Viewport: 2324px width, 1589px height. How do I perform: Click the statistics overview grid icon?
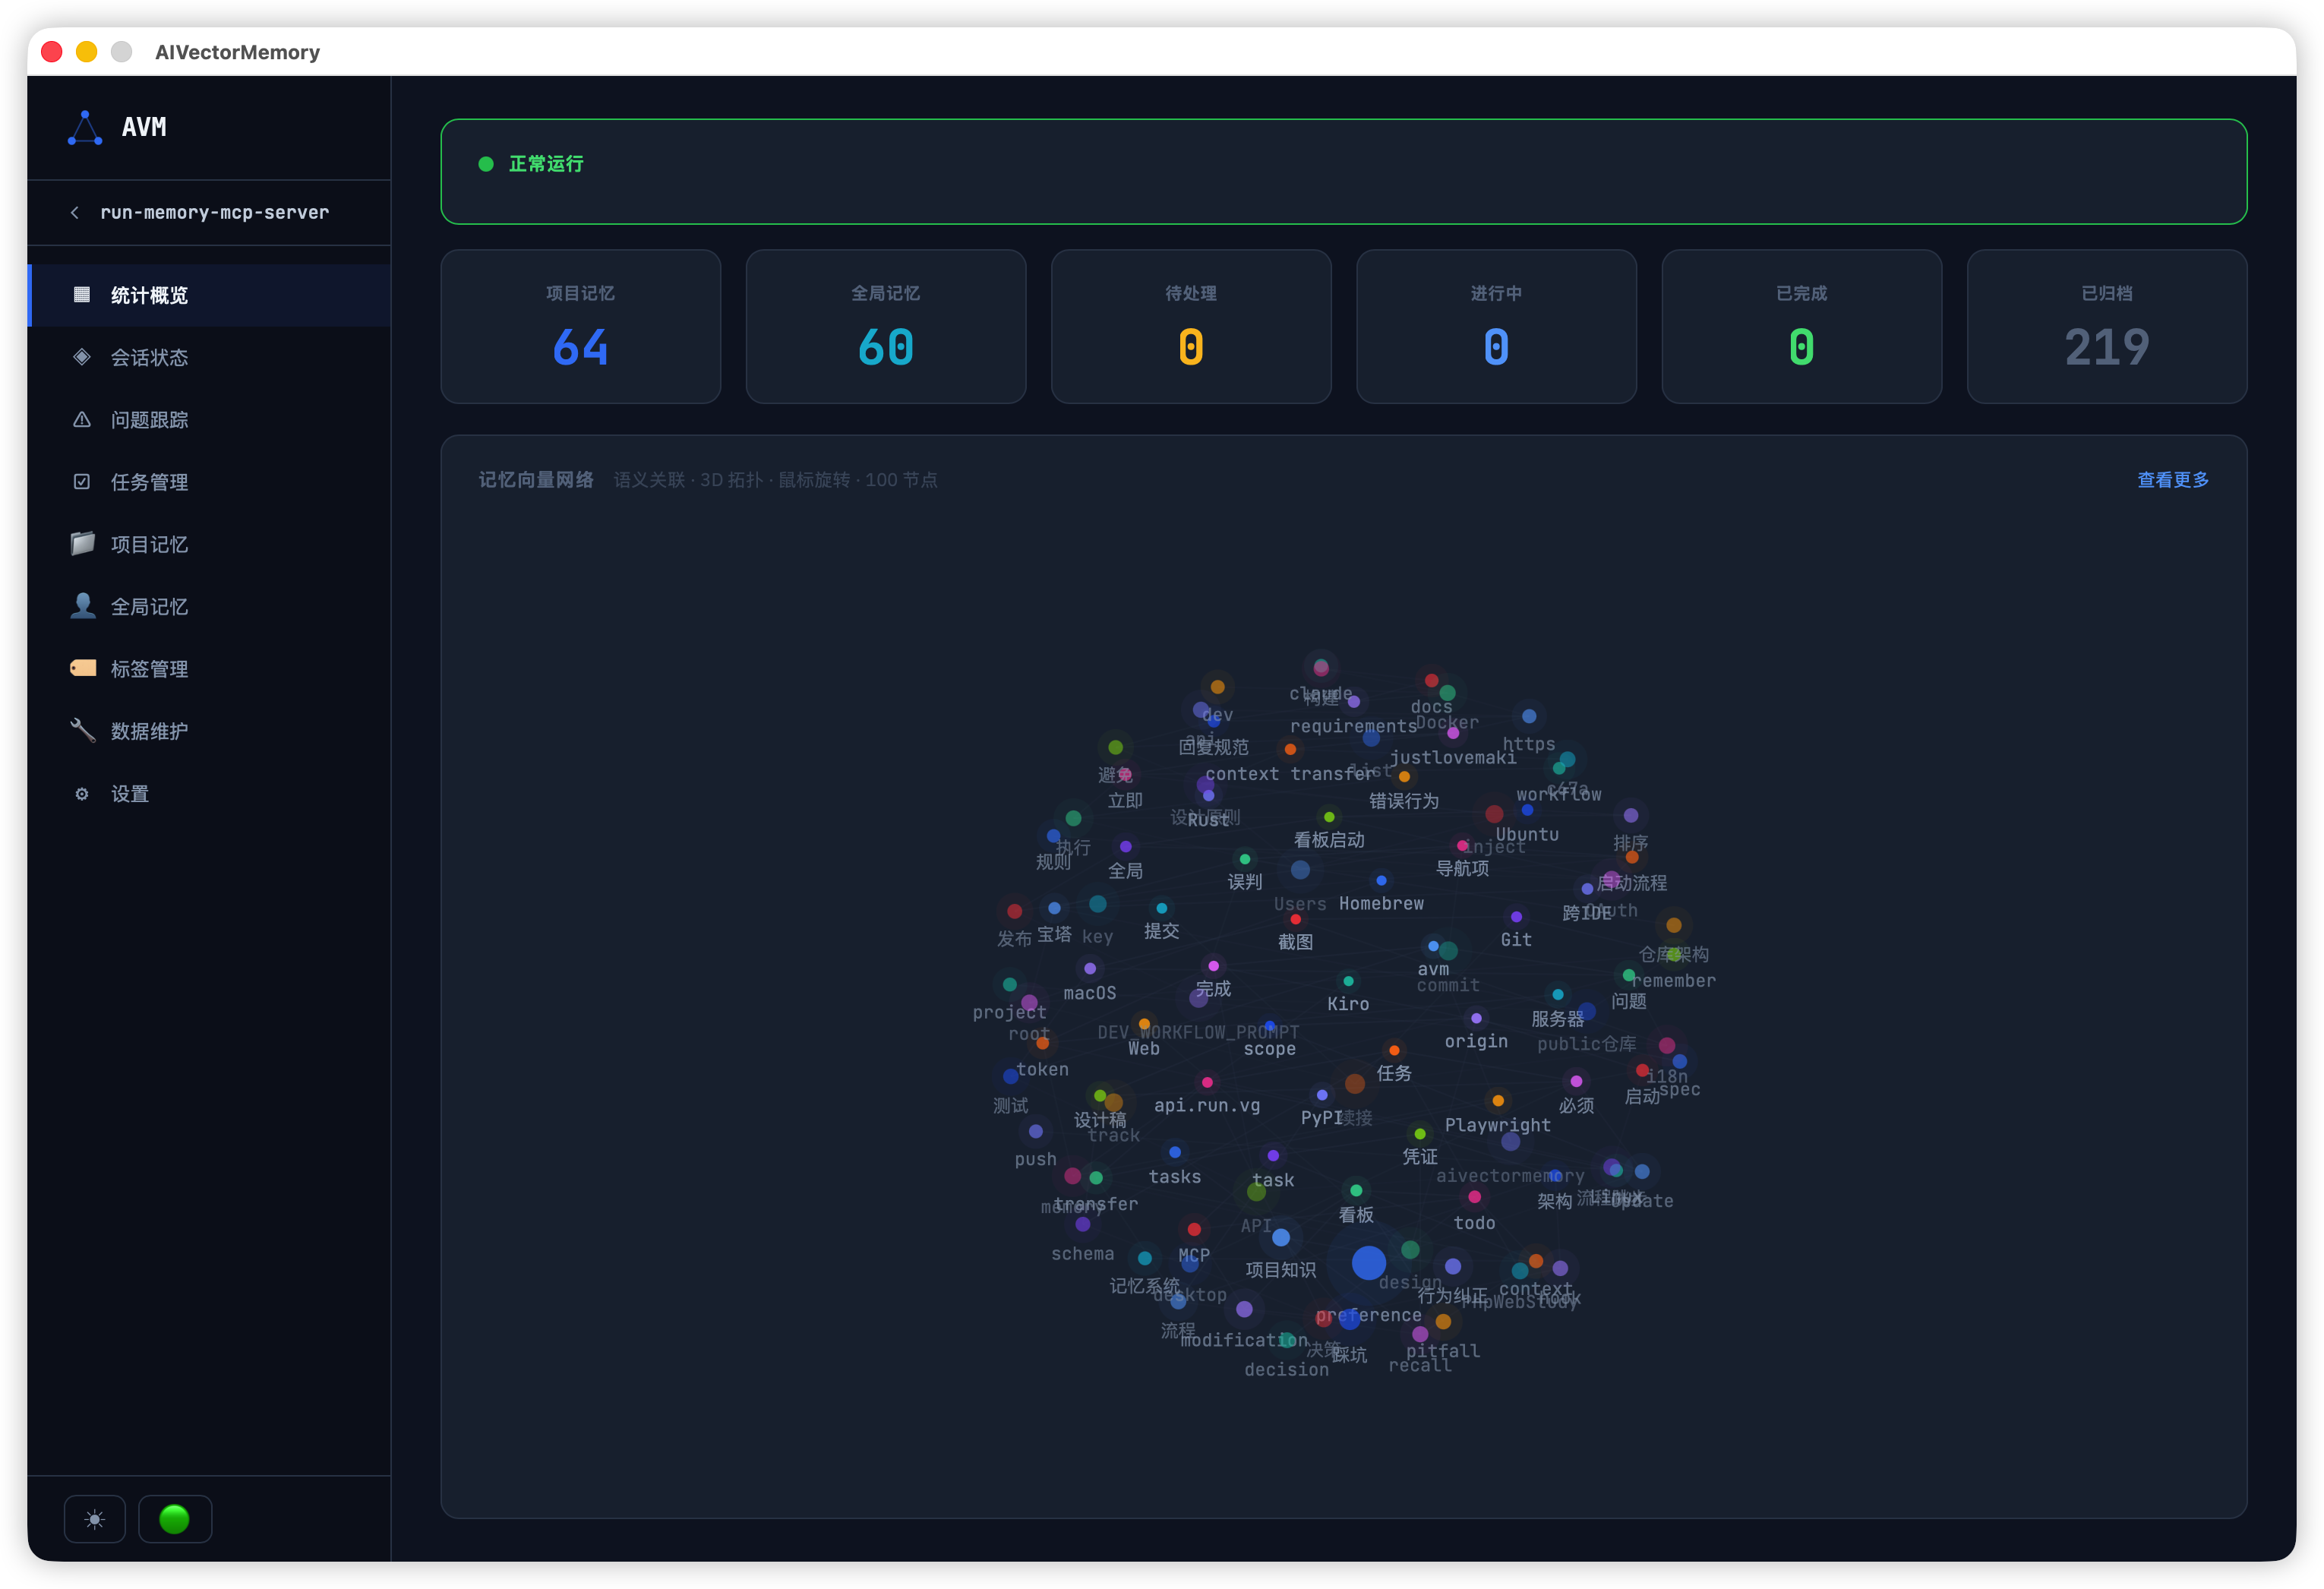tap(82, 295)
